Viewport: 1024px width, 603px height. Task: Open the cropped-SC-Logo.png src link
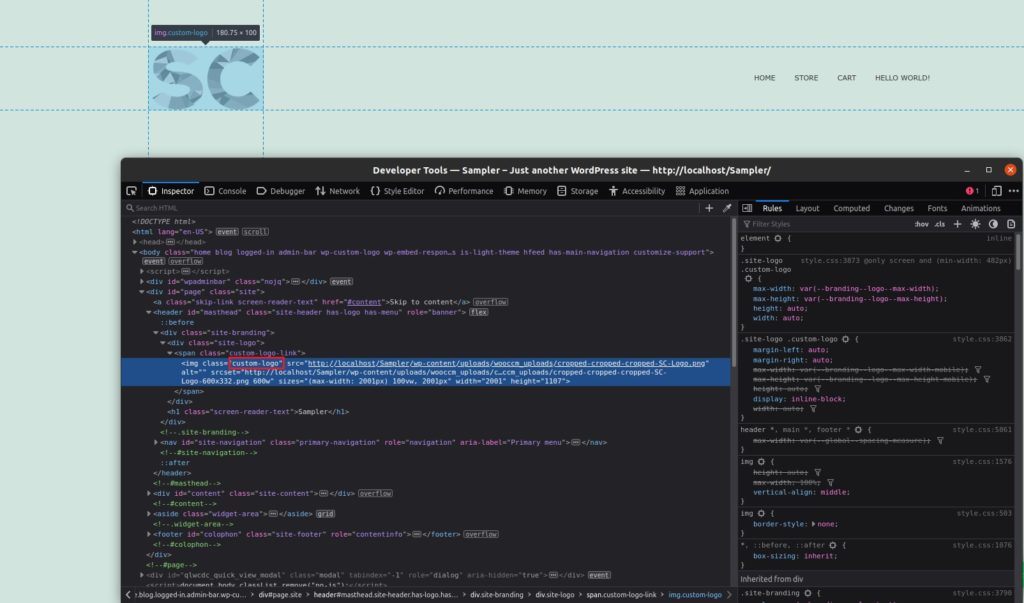507,363
